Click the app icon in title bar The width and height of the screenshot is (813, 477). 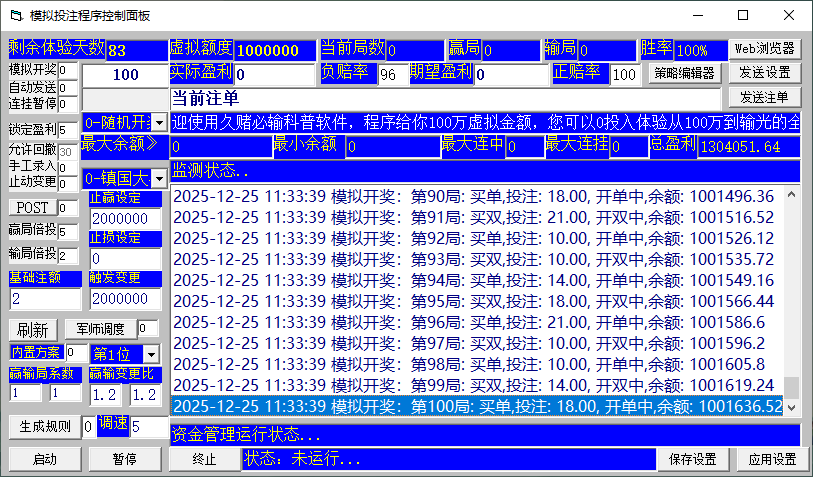(14, 16)
